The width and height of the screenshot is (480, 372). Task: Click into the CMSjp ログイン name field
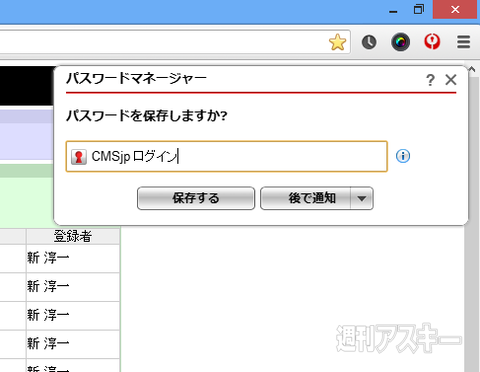coord(227,156)
